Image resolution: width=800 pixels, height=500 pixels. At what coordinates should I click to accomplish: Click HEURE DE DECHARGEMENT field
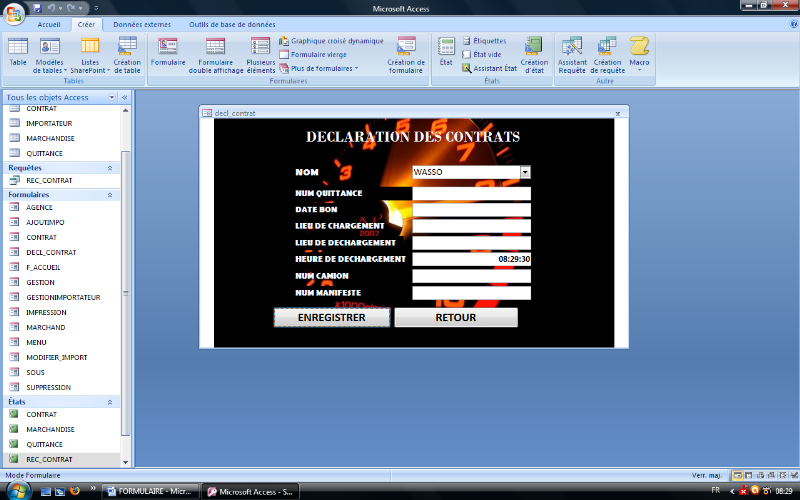[x=471, y=259]
